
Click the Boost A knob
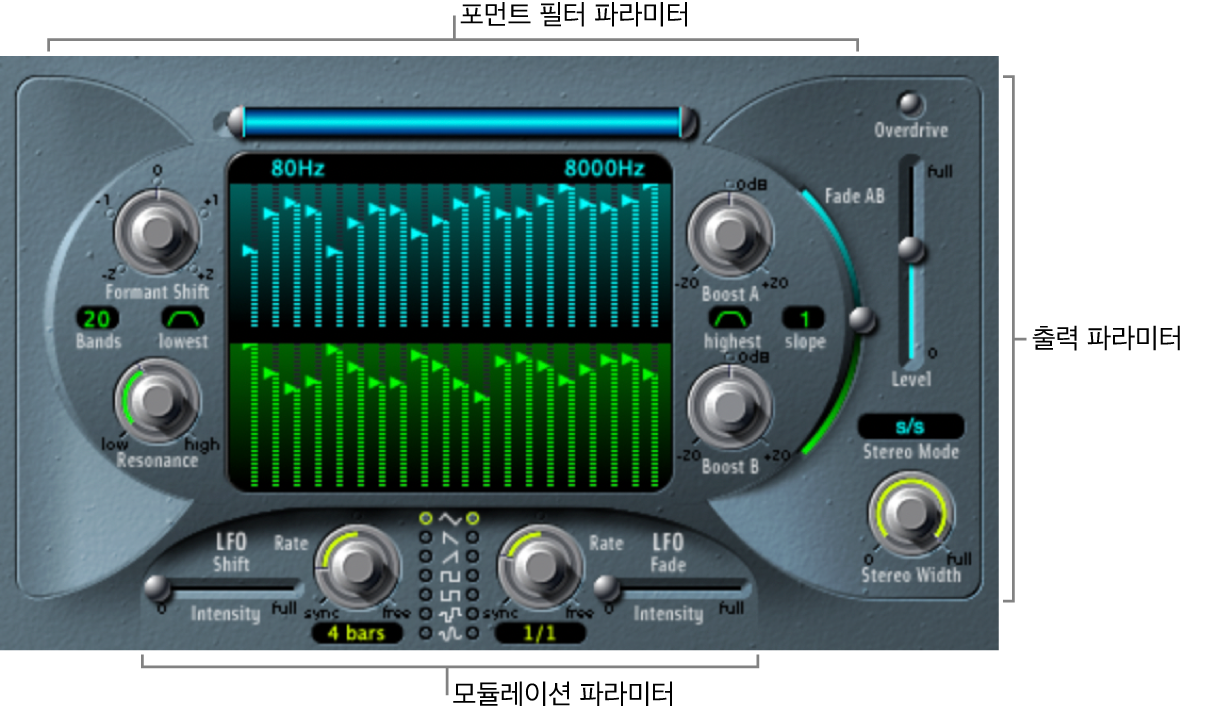(x=730, y=235)
